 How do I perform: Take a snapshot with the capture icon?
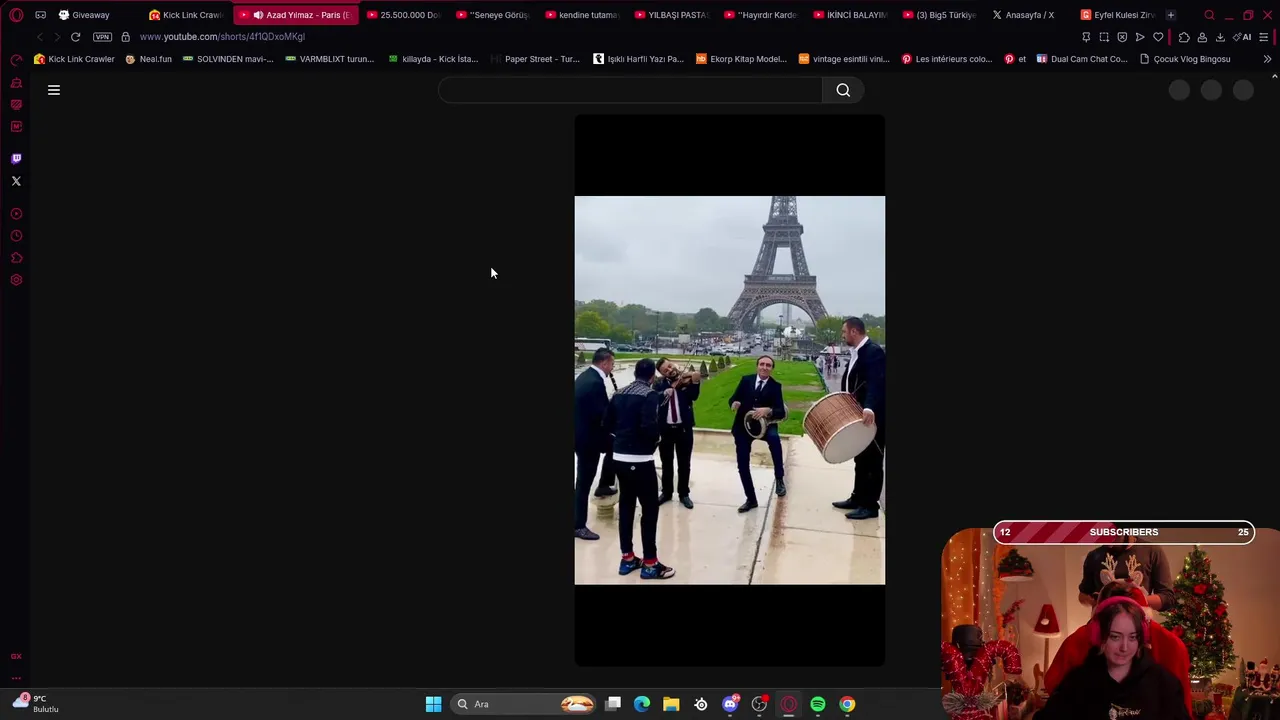tap(1104, 37)
